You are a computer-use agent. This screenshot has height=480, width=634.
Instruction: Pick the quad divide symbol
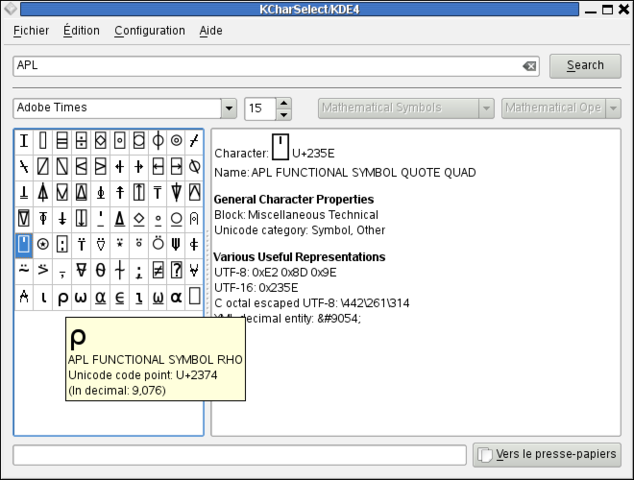[x=81, y=141]
